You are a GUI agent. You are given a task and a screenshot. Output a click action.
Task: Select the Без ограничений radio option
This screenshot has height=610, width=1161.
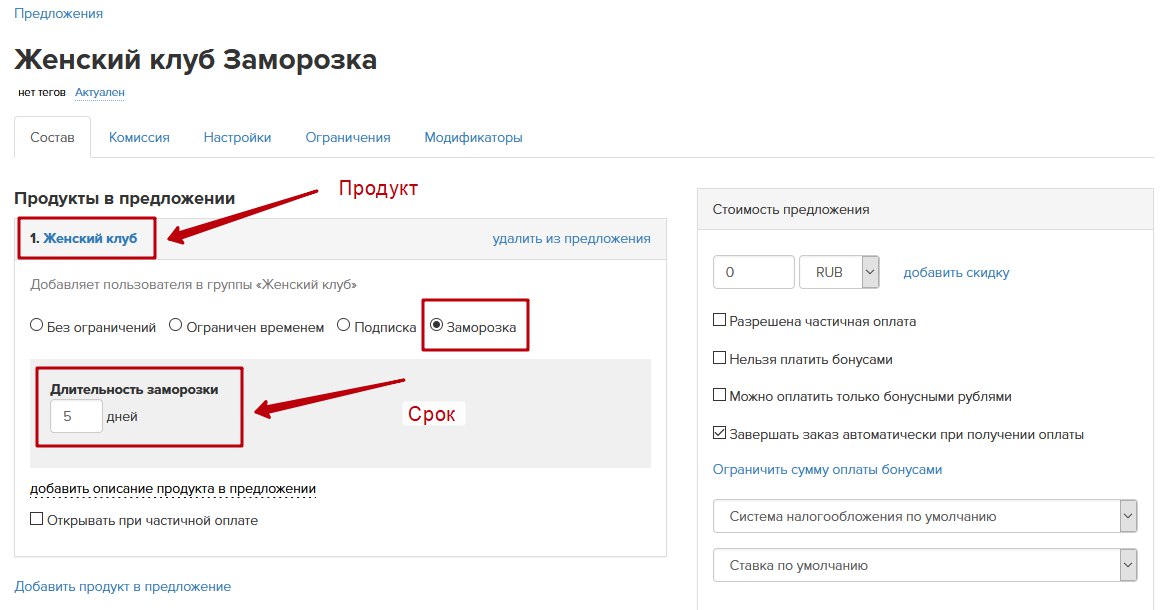click(x=36, y=325)
